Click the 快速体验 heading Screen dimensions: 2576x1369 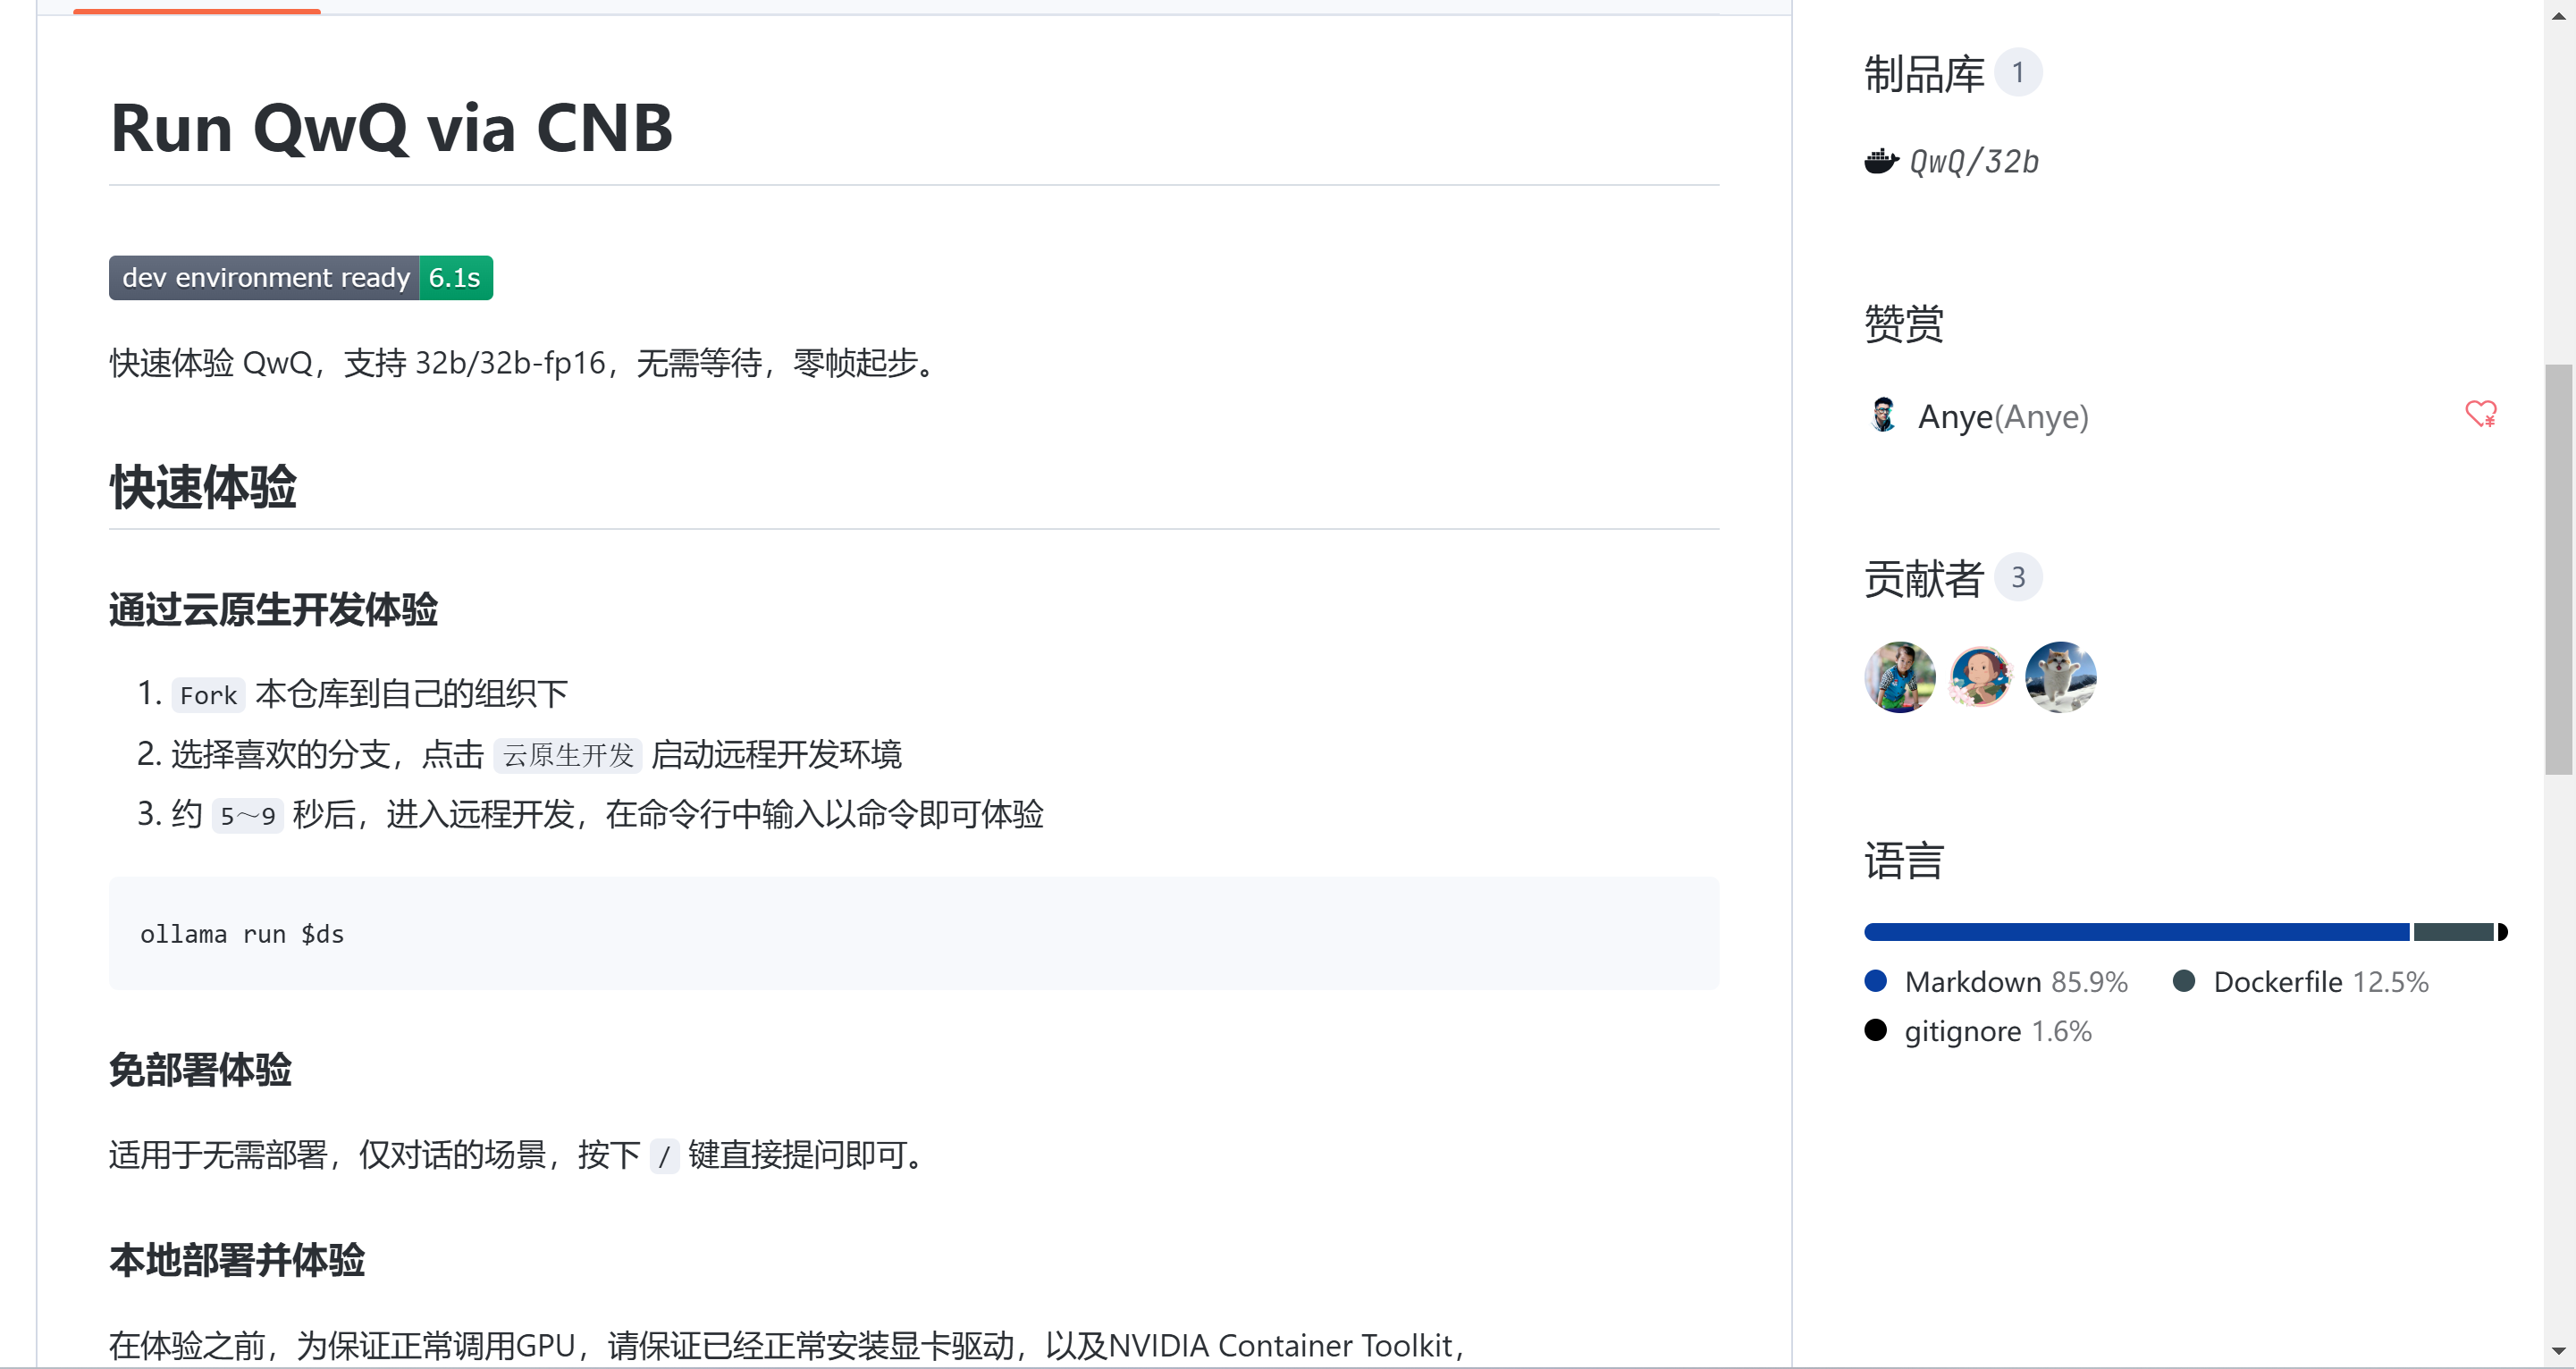202,488
